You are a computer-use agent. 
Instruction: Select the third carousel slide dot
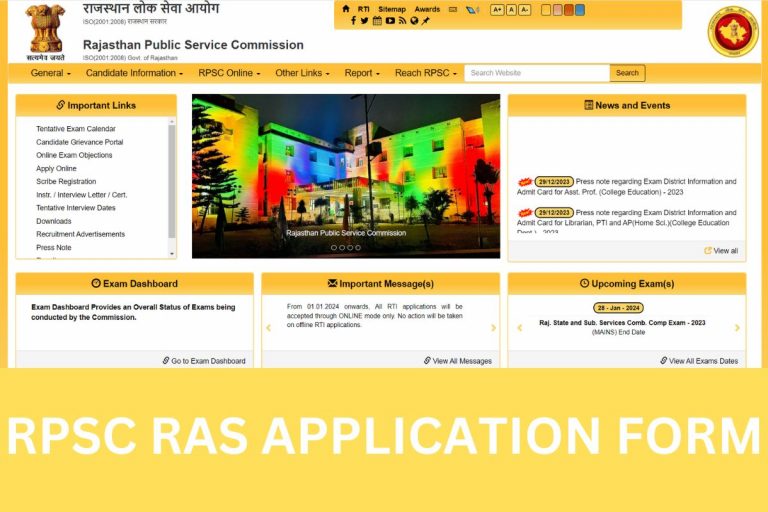tap(350, 248)
